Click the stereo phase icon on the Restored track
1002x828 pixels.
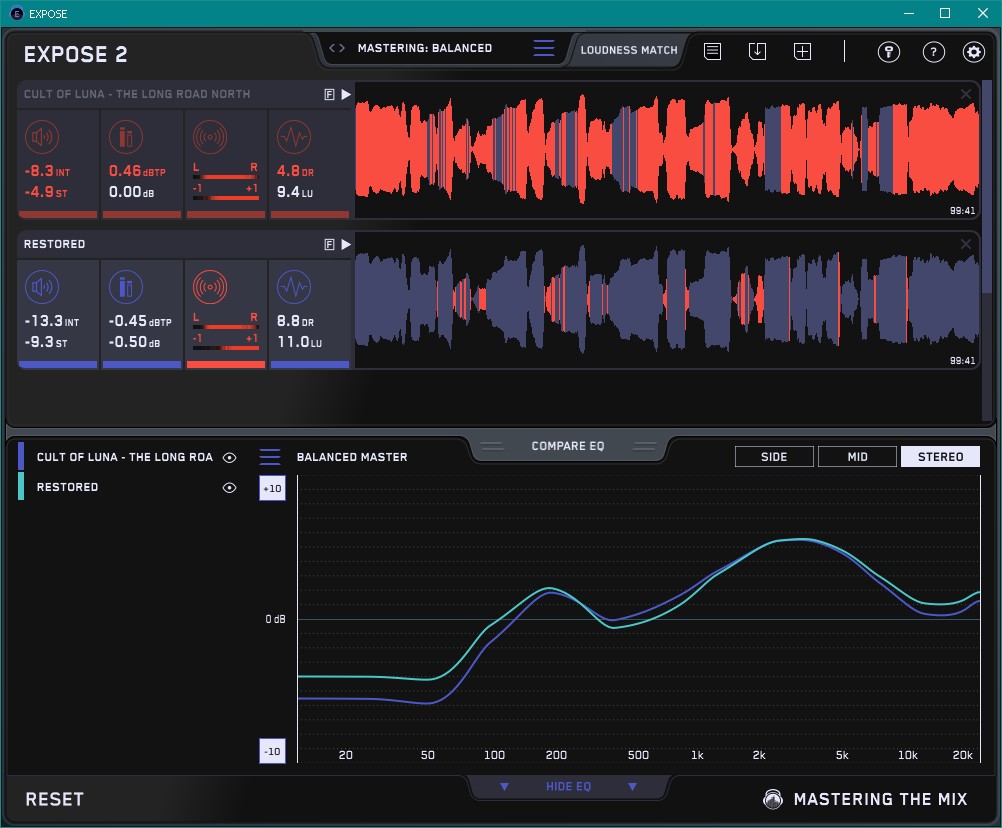[209, 288]
